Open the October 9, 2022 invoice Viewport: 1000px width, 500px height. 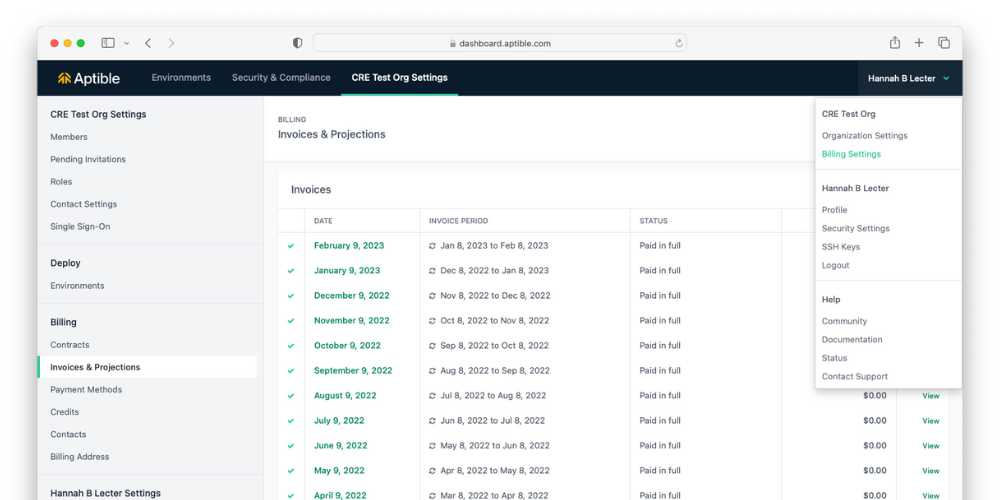coord(347,346)
